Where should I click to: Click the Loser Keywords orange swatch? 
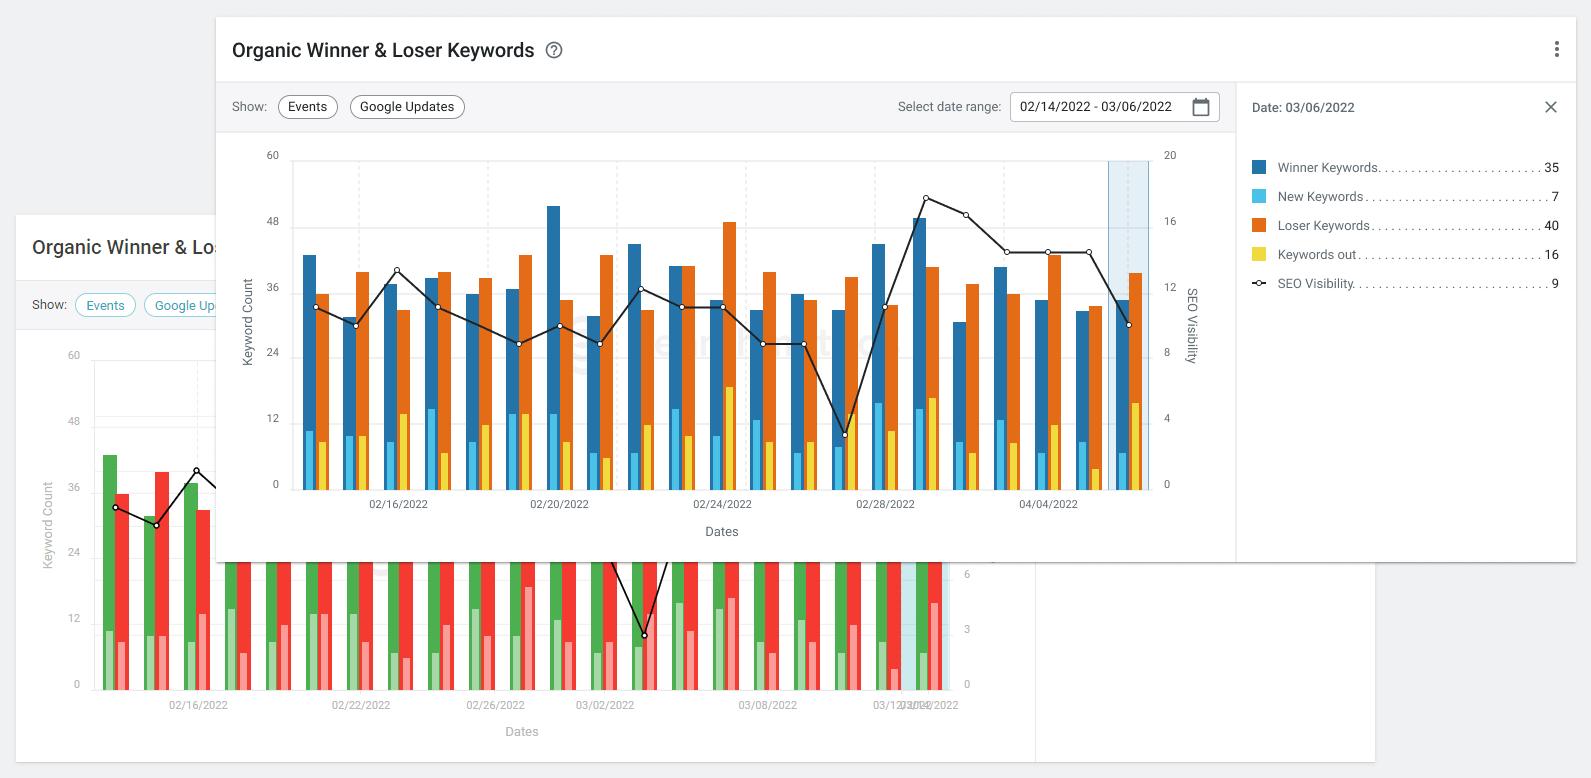1259,226
